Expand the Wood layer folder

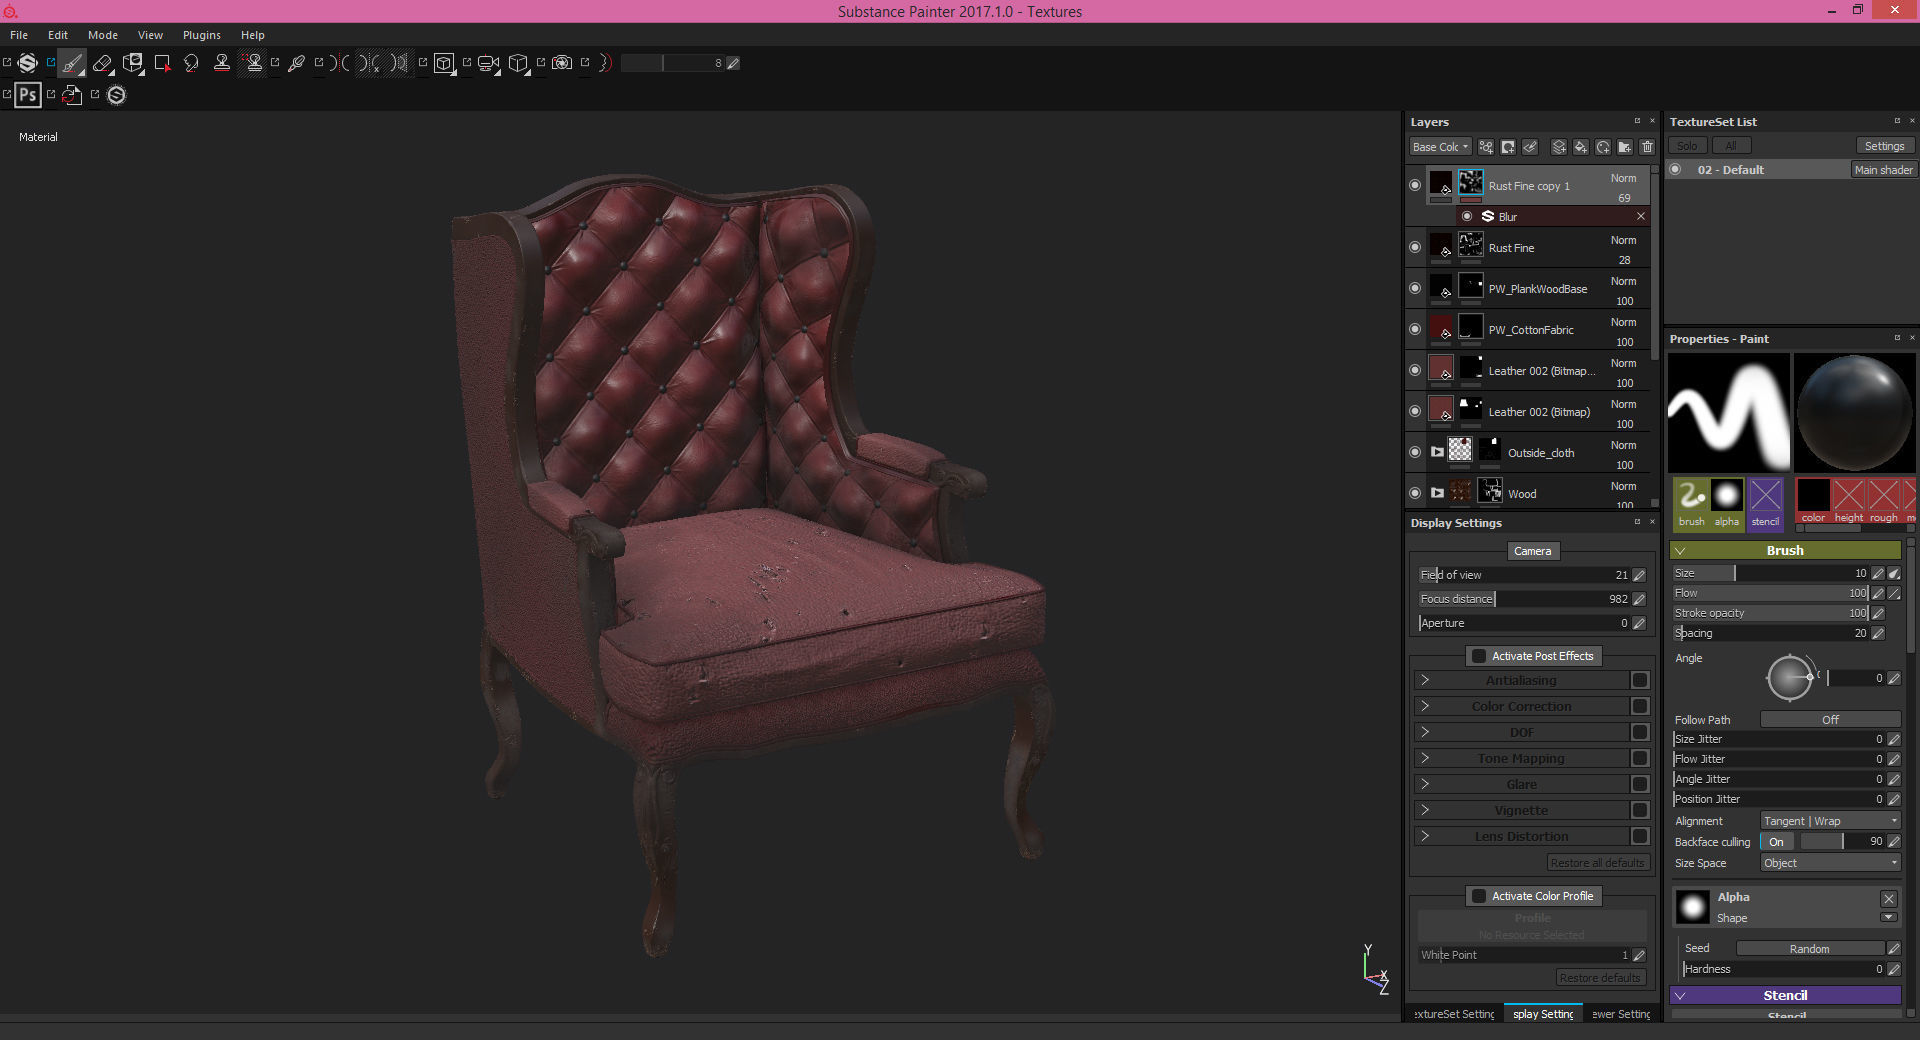coord(1437,493)
